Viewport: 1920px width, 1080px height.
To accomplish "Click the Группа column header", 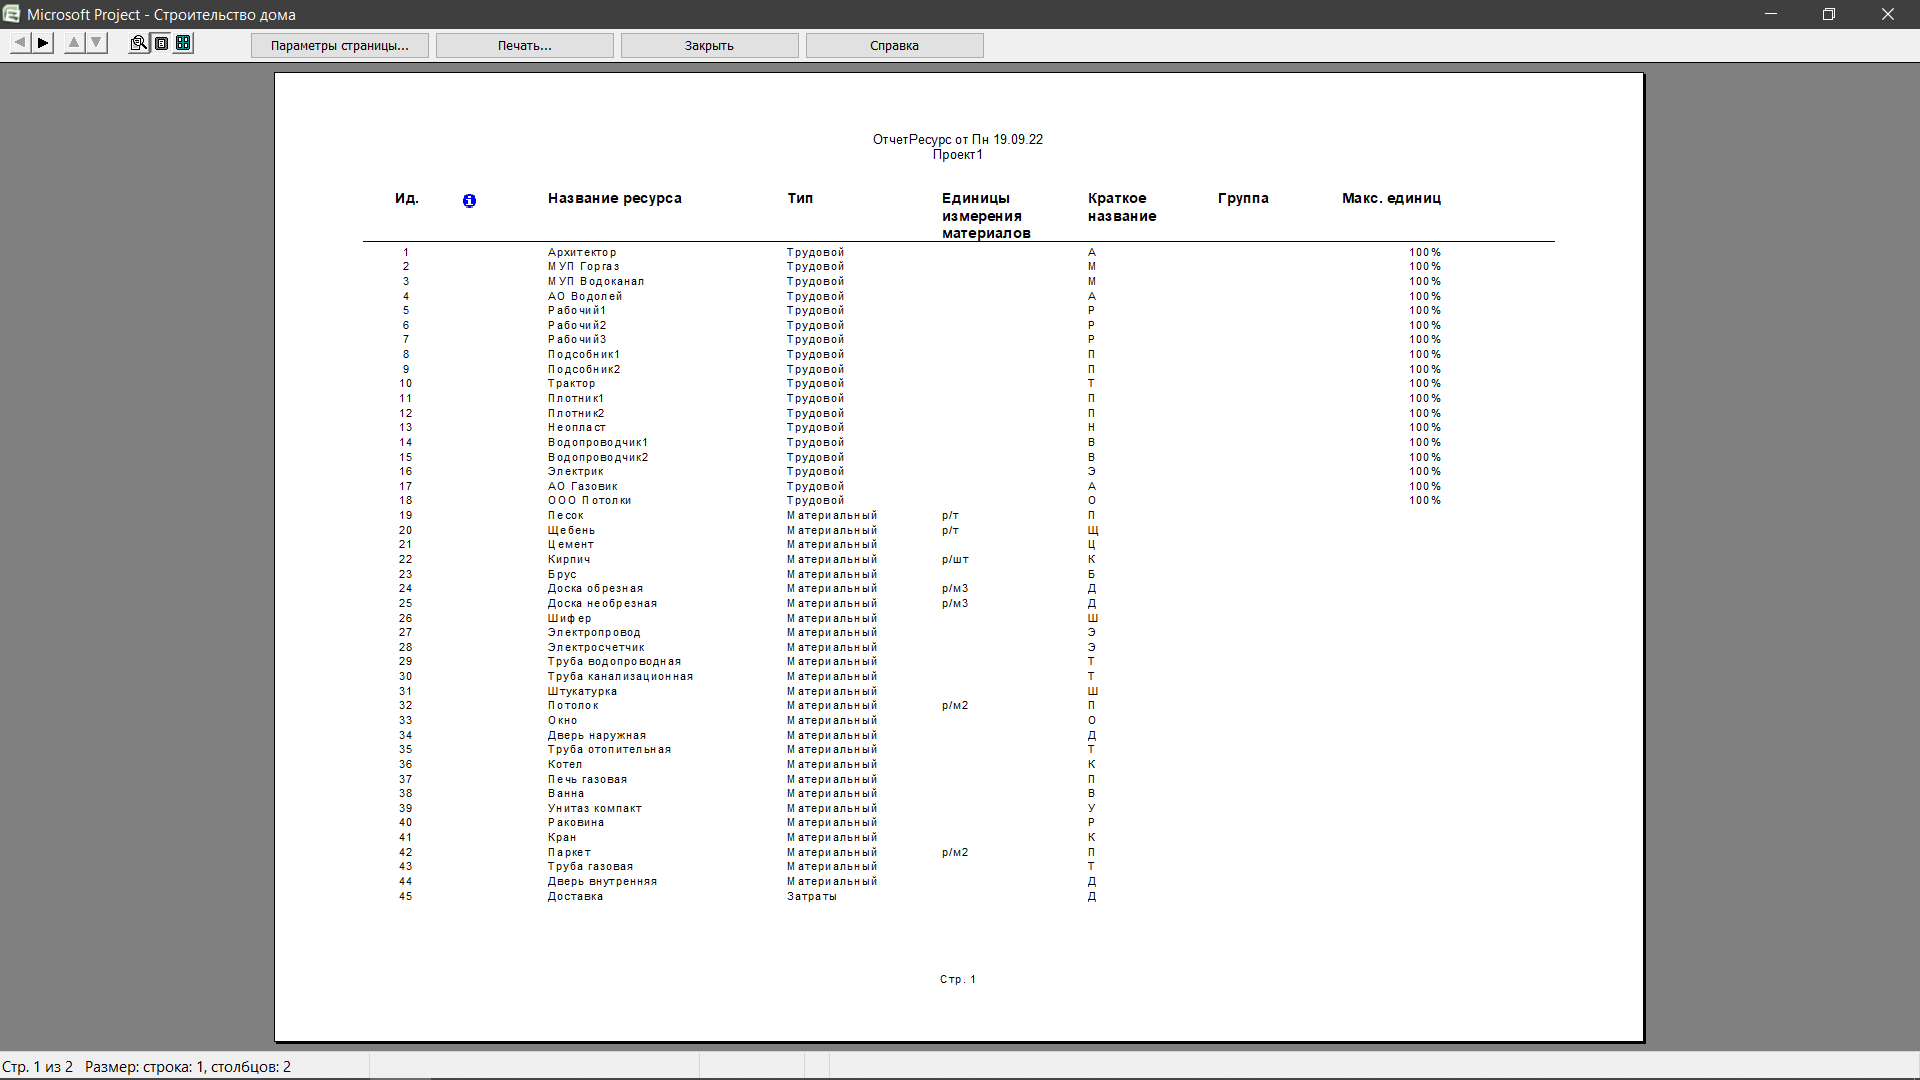I will tap(1243, 198).
